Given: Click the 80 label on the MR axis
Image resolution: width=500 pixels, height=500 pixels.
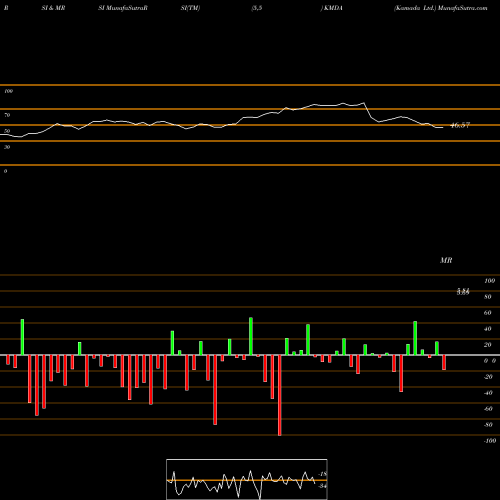Looking at the screenshot, I should coord(488,297).
